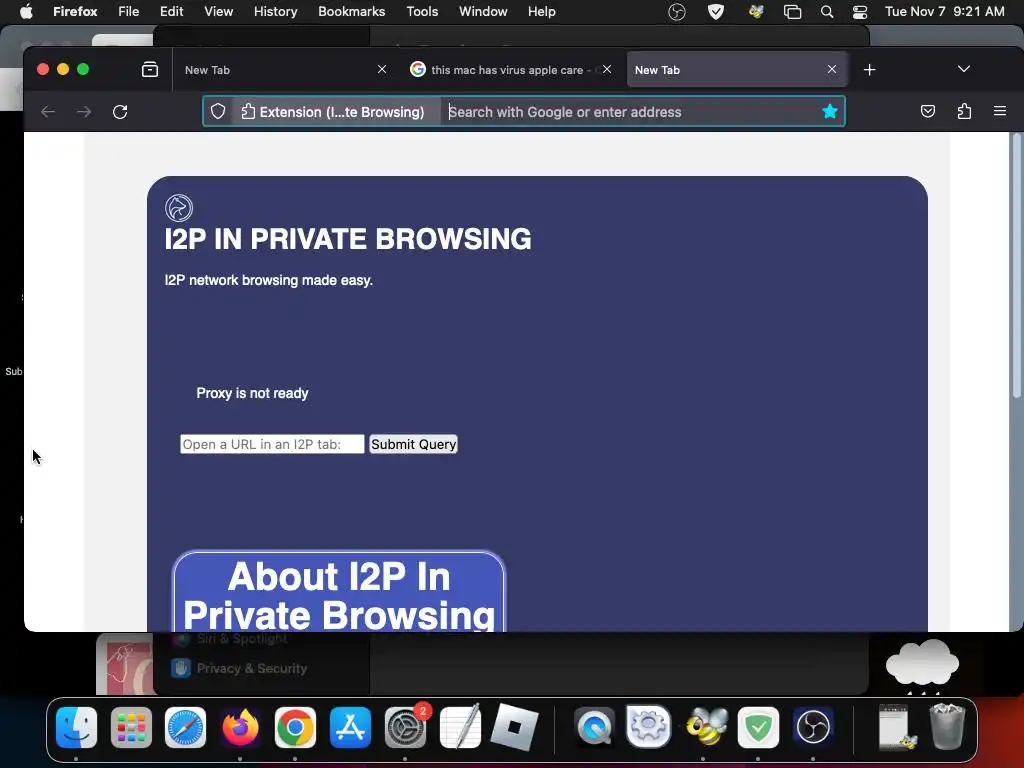Open the Tools menu
The image size is (1024, 768).
pos(422,12)
